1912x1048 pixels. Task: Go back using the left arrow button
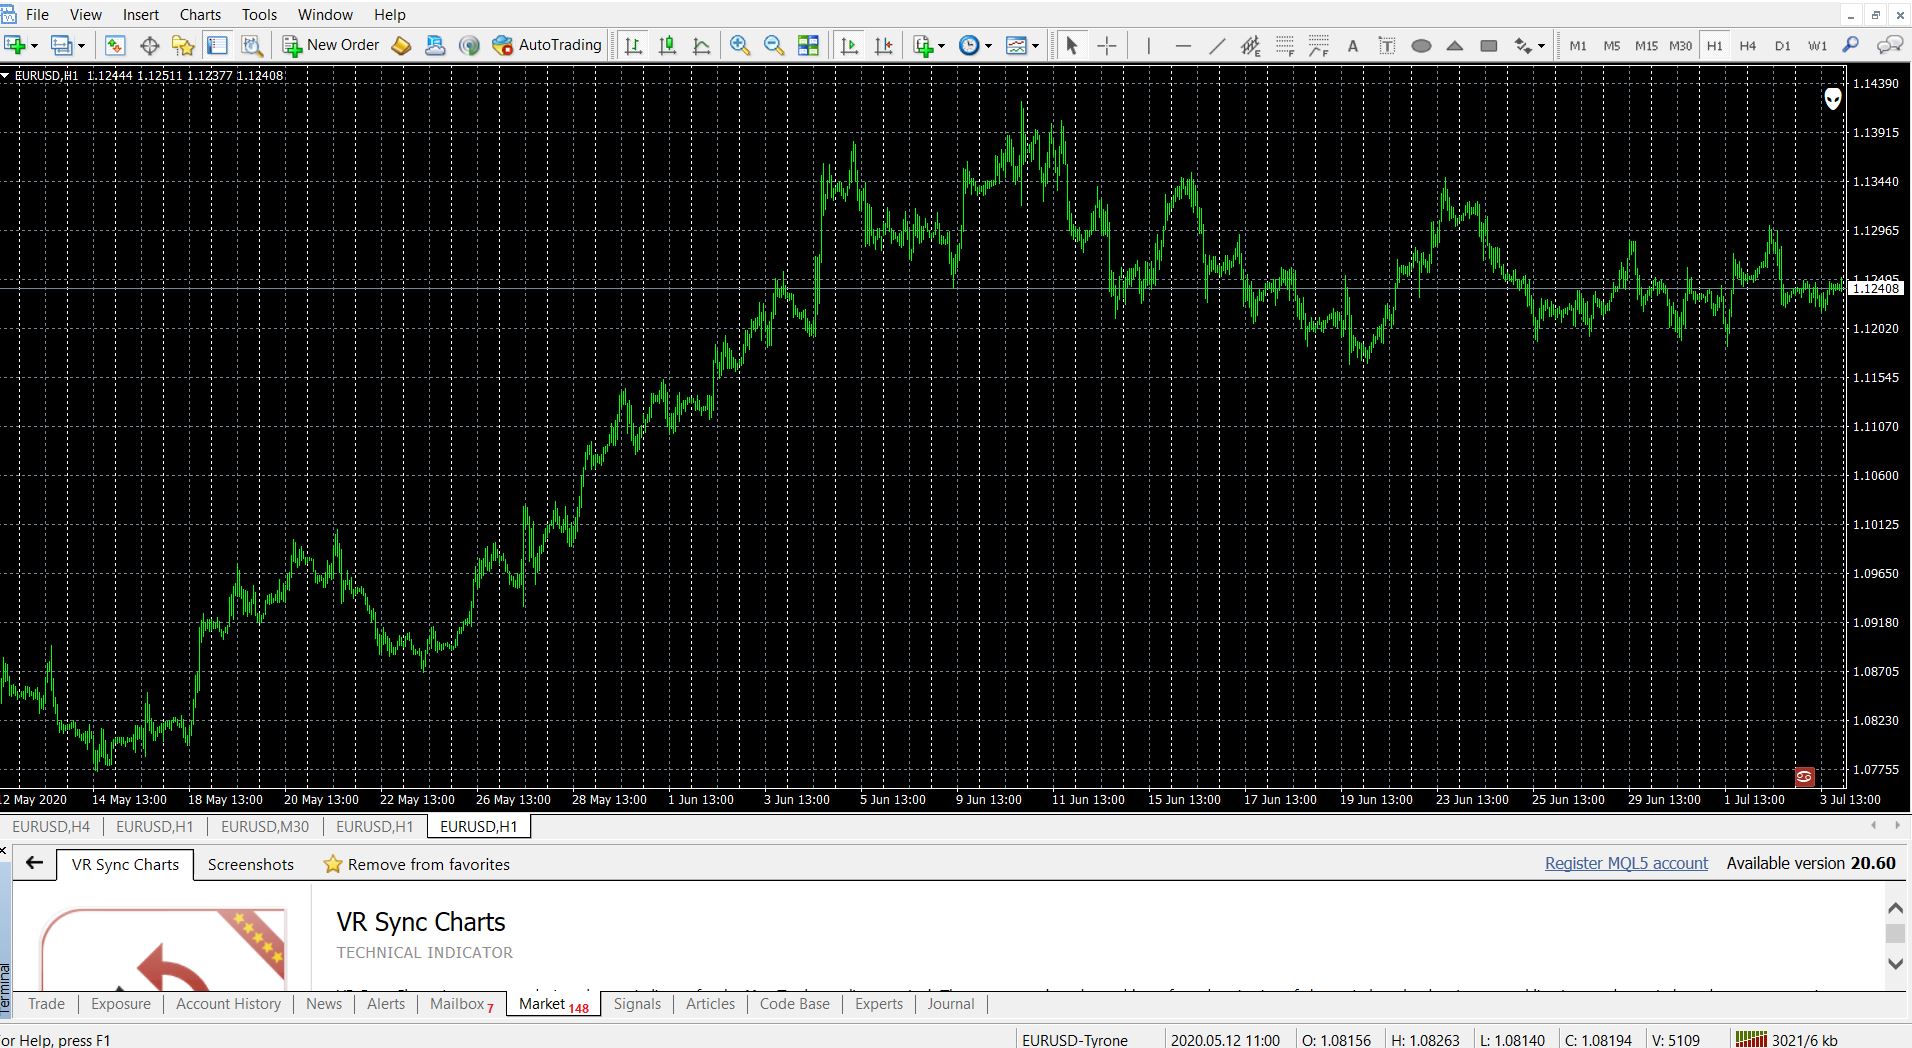coord(35,863)
